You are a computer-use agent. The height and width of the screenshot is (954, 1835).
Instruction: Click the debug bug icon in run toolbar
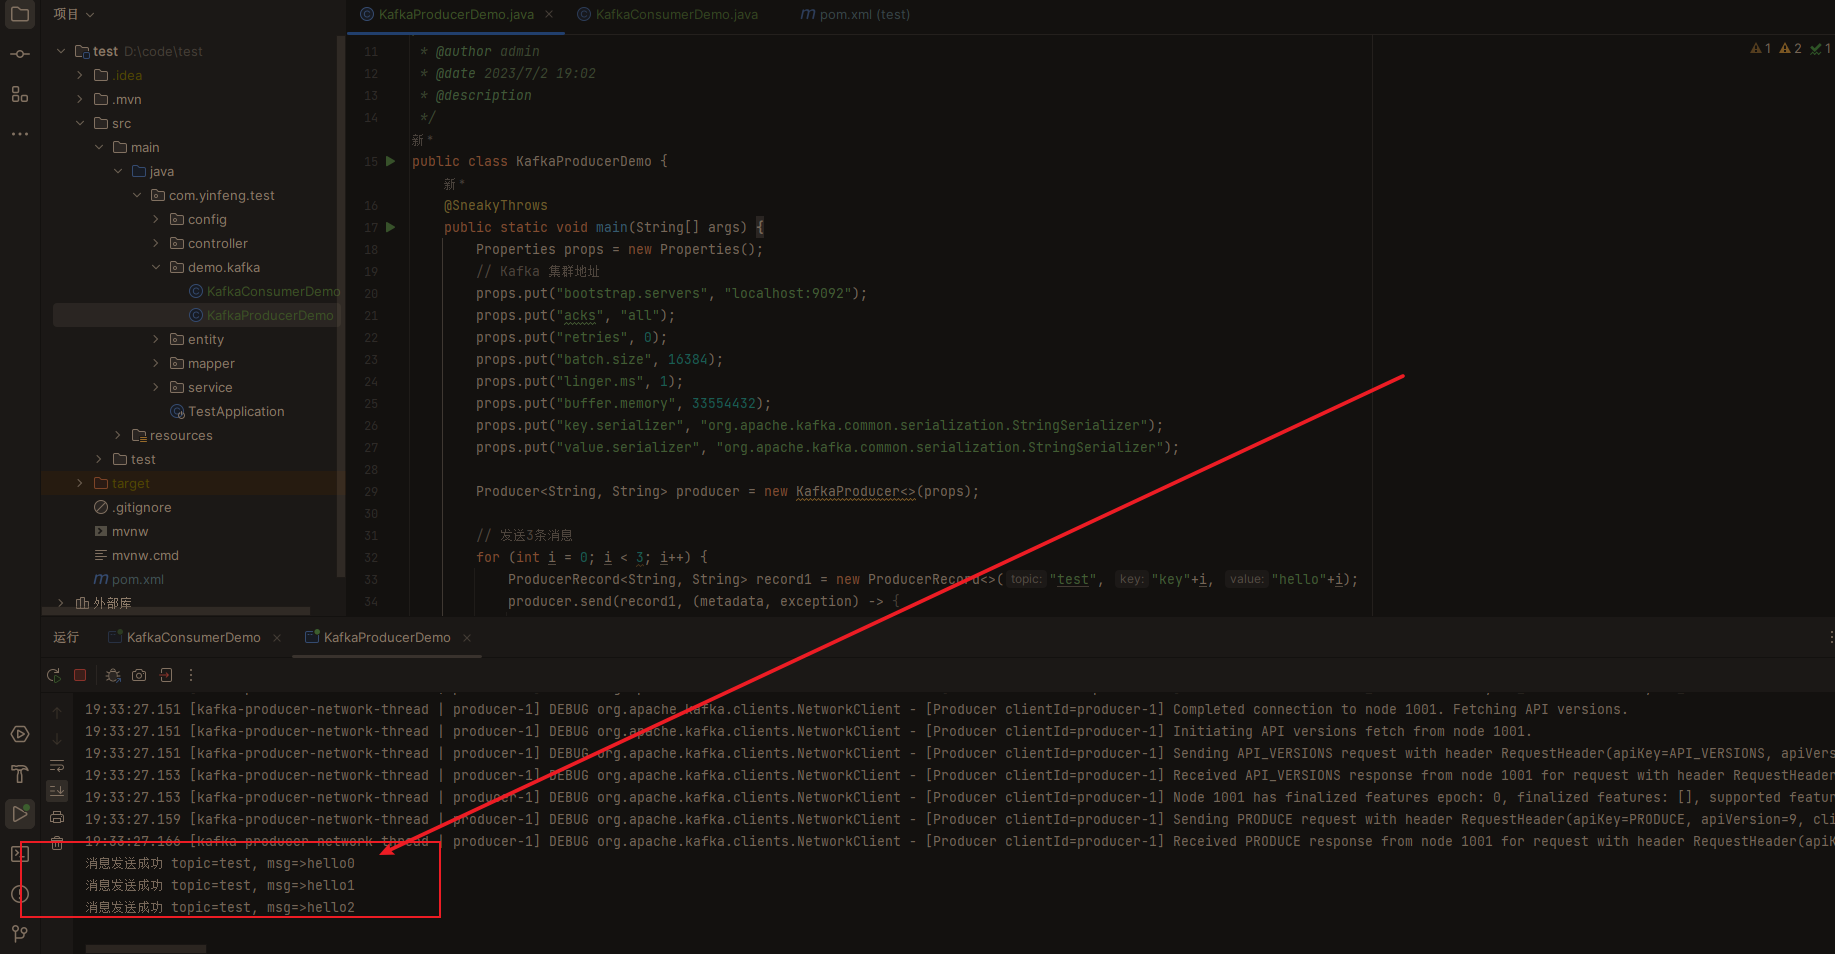click(113, 675)
